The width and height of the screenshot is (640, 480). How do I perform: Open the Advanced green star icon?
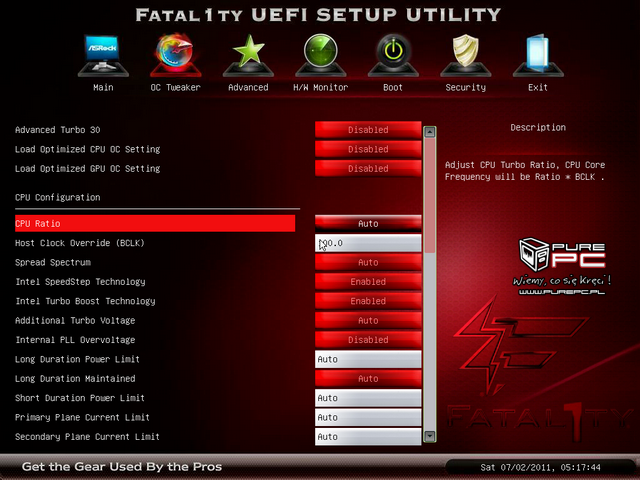248,55
